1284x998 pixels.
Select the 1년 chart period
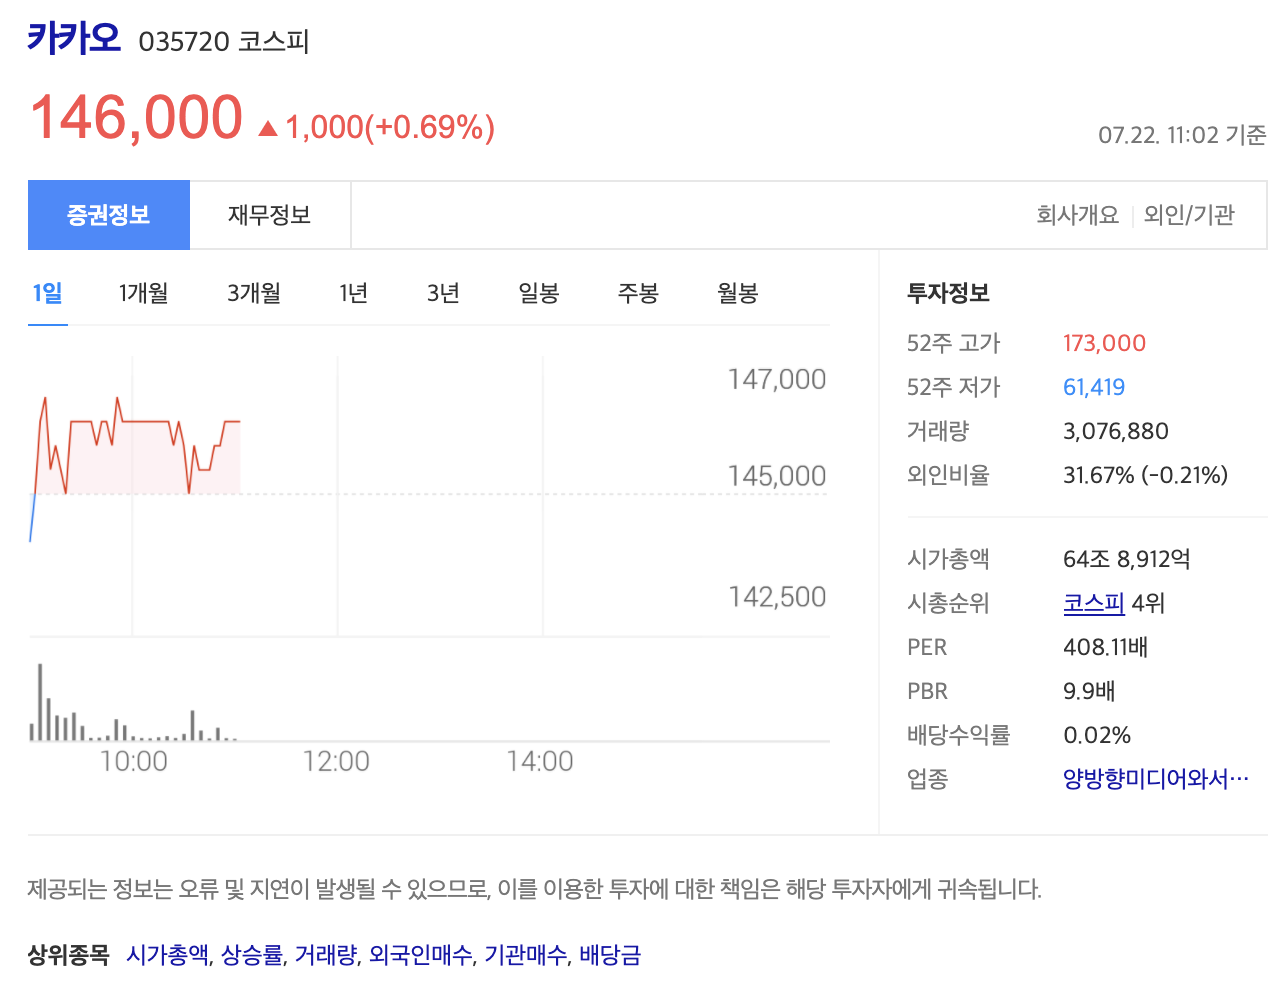point(354,293)
